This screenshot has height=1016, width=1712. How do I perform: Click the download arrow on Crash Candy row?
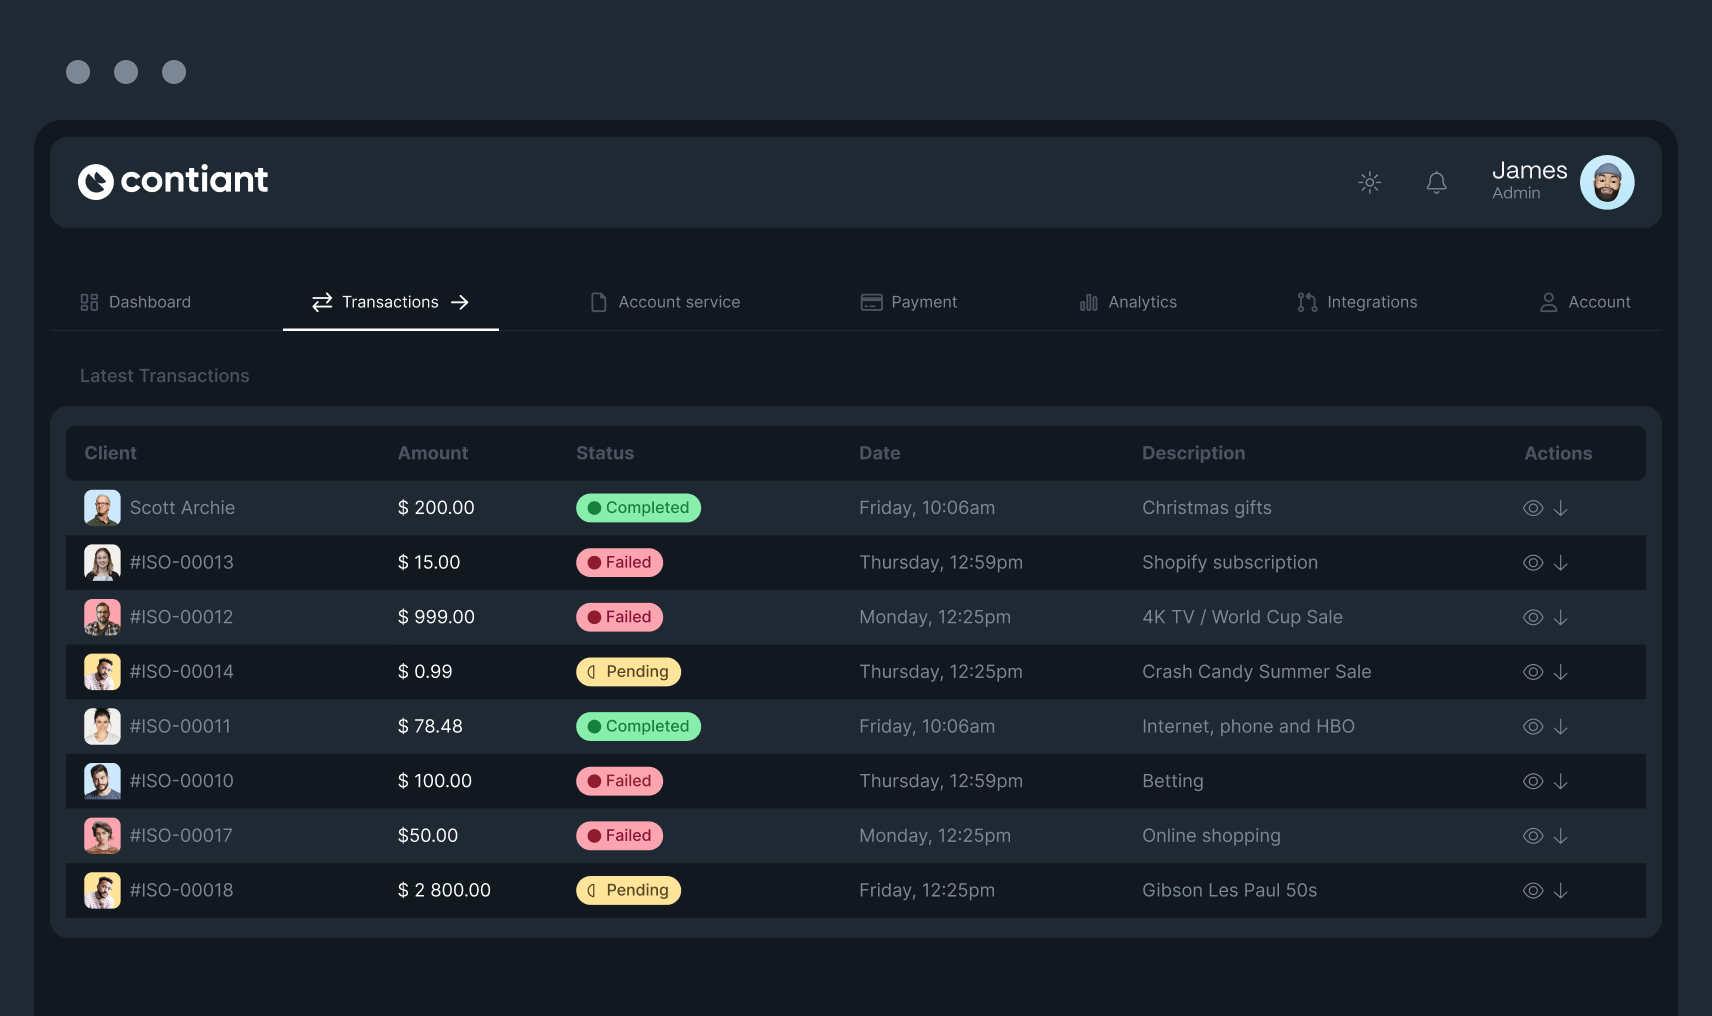pos(1561,671)
